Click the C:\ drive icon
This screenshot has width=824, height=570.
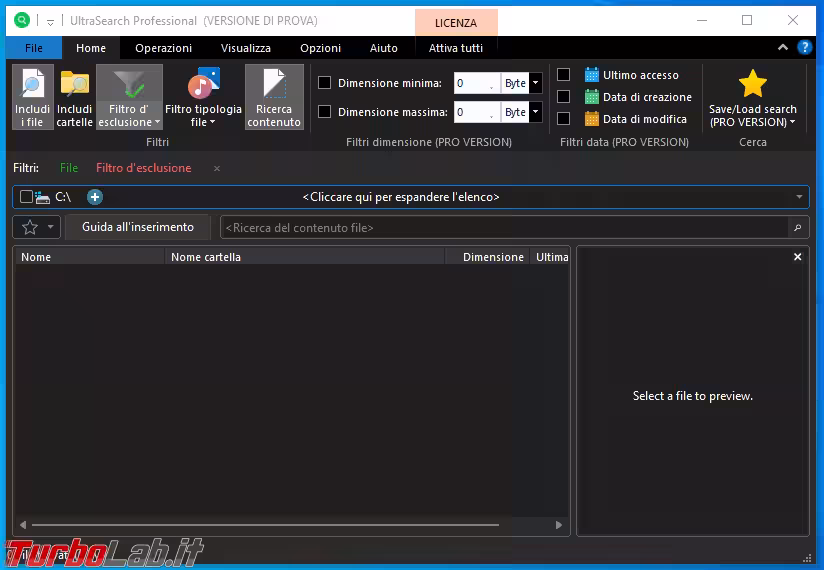43,197
